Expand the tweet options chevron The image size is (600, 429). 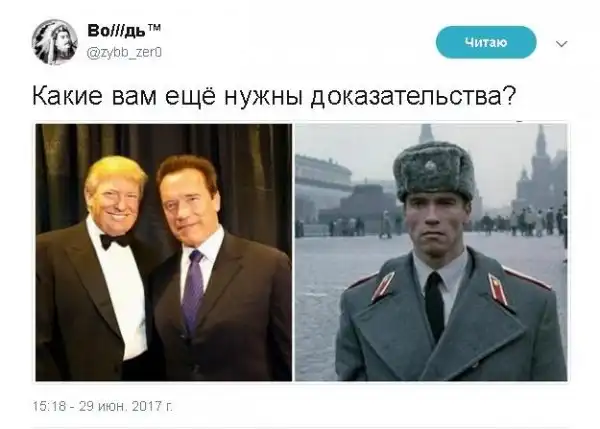click(561, 44)
